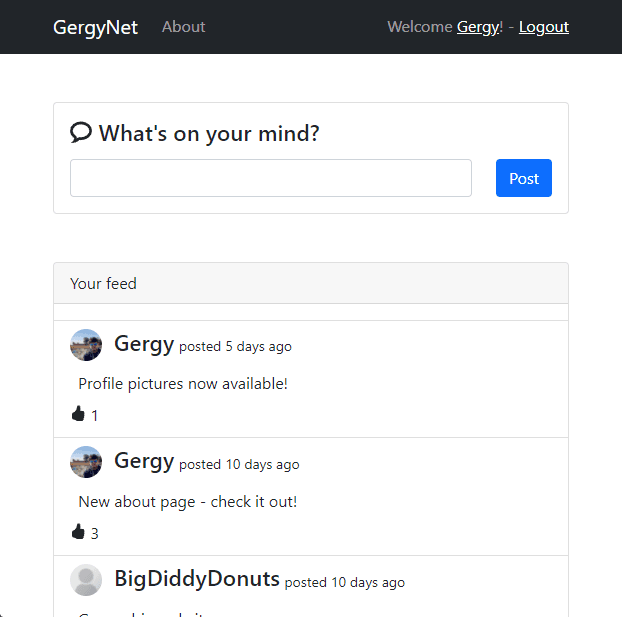Click the like count 3
This screenshot has height=617, width=622.
[94, 534]
